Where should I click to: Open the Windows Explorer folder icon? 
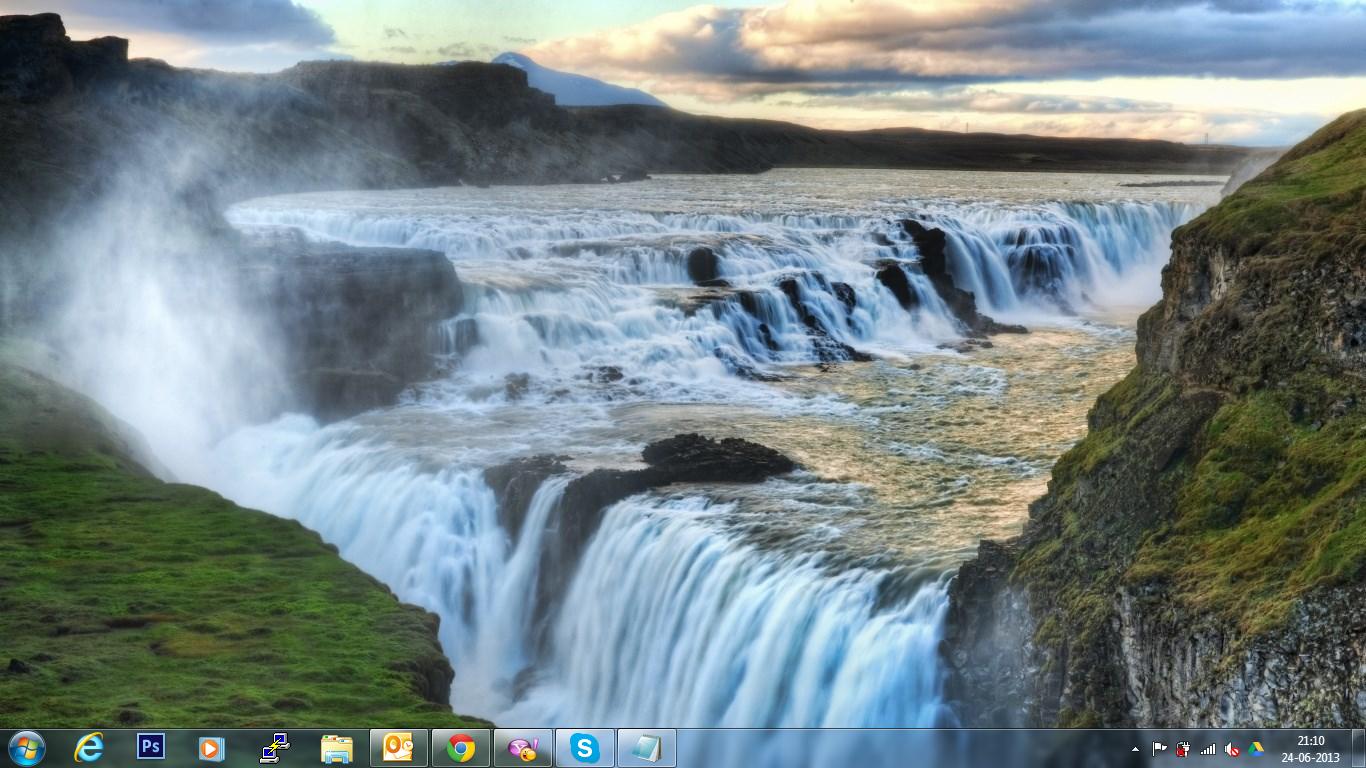click(x=337, y=747)
